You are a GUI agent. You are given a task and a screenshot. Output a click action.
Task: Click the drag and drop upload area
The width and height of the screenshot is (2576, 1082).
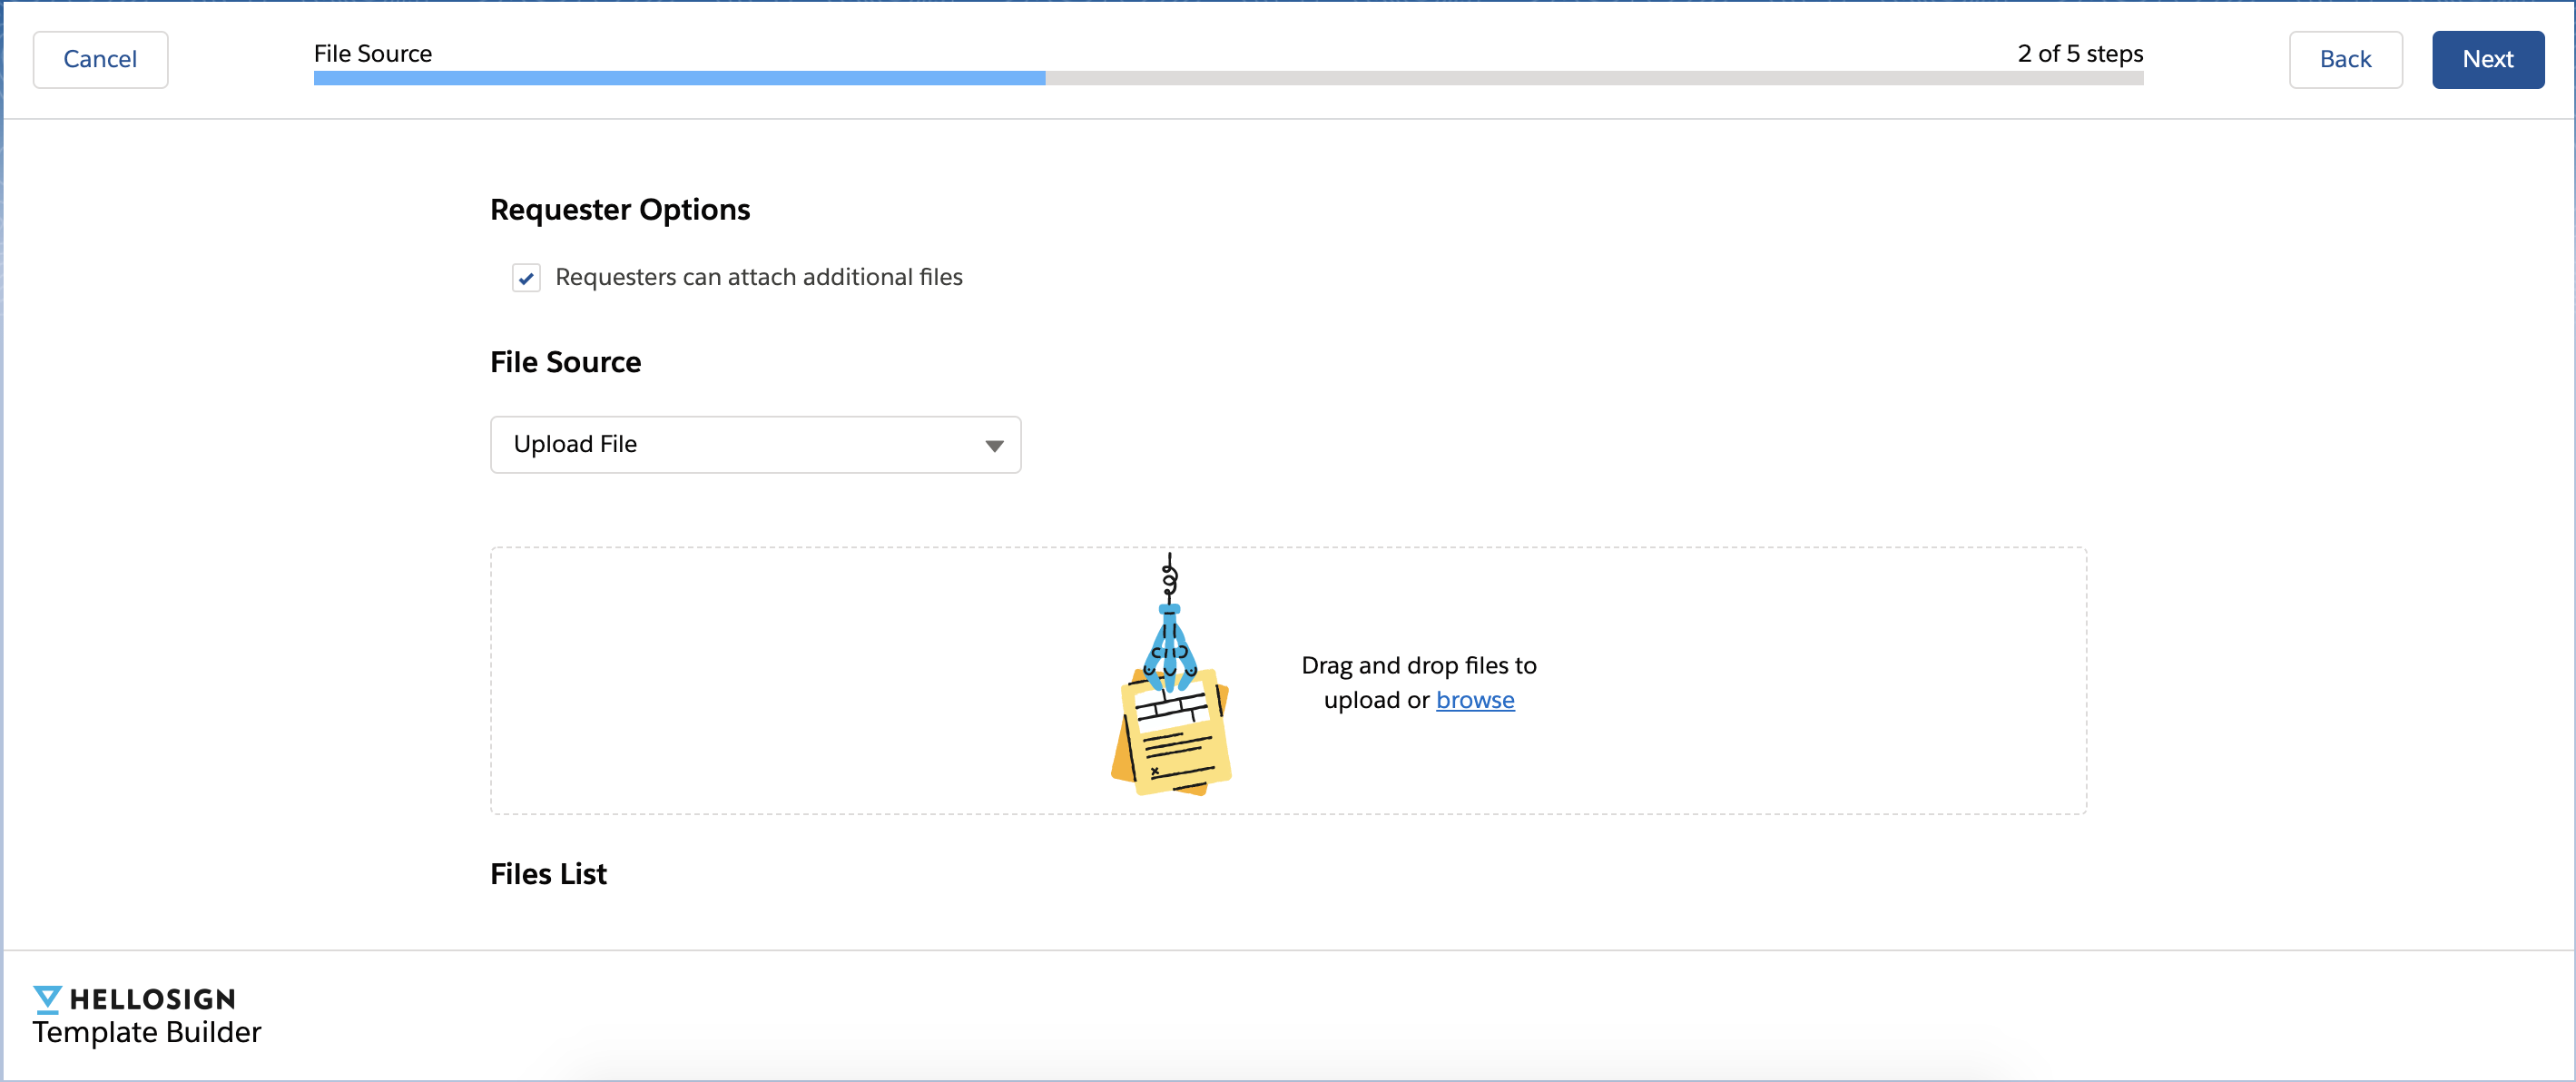(x=800, y=680)
